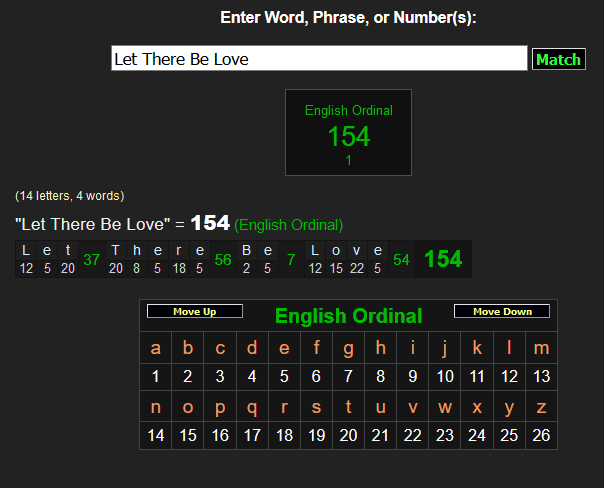The image size is (604, 488).
Task: Click letter 'z' in the cipher chart
Action: tap(541, 407)
